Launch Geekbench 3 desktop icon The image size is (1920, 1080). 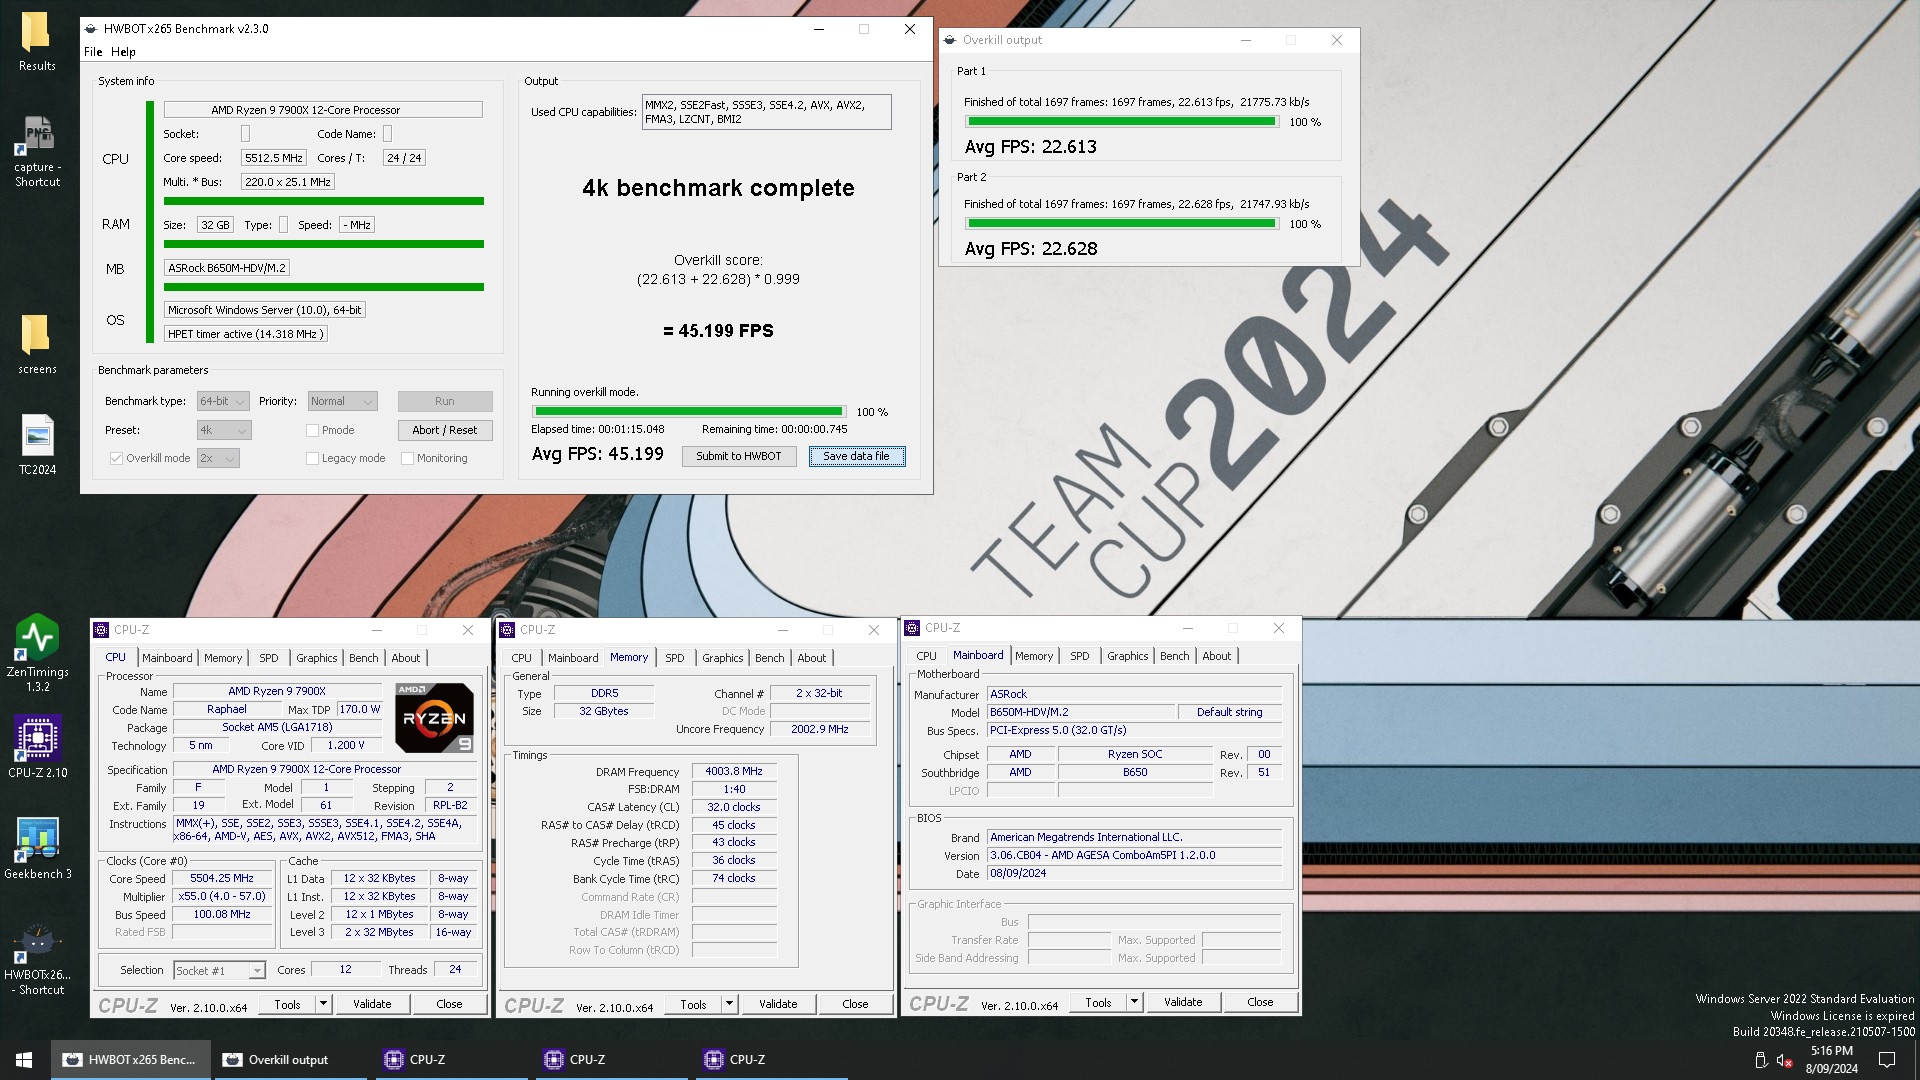(37, 848)
